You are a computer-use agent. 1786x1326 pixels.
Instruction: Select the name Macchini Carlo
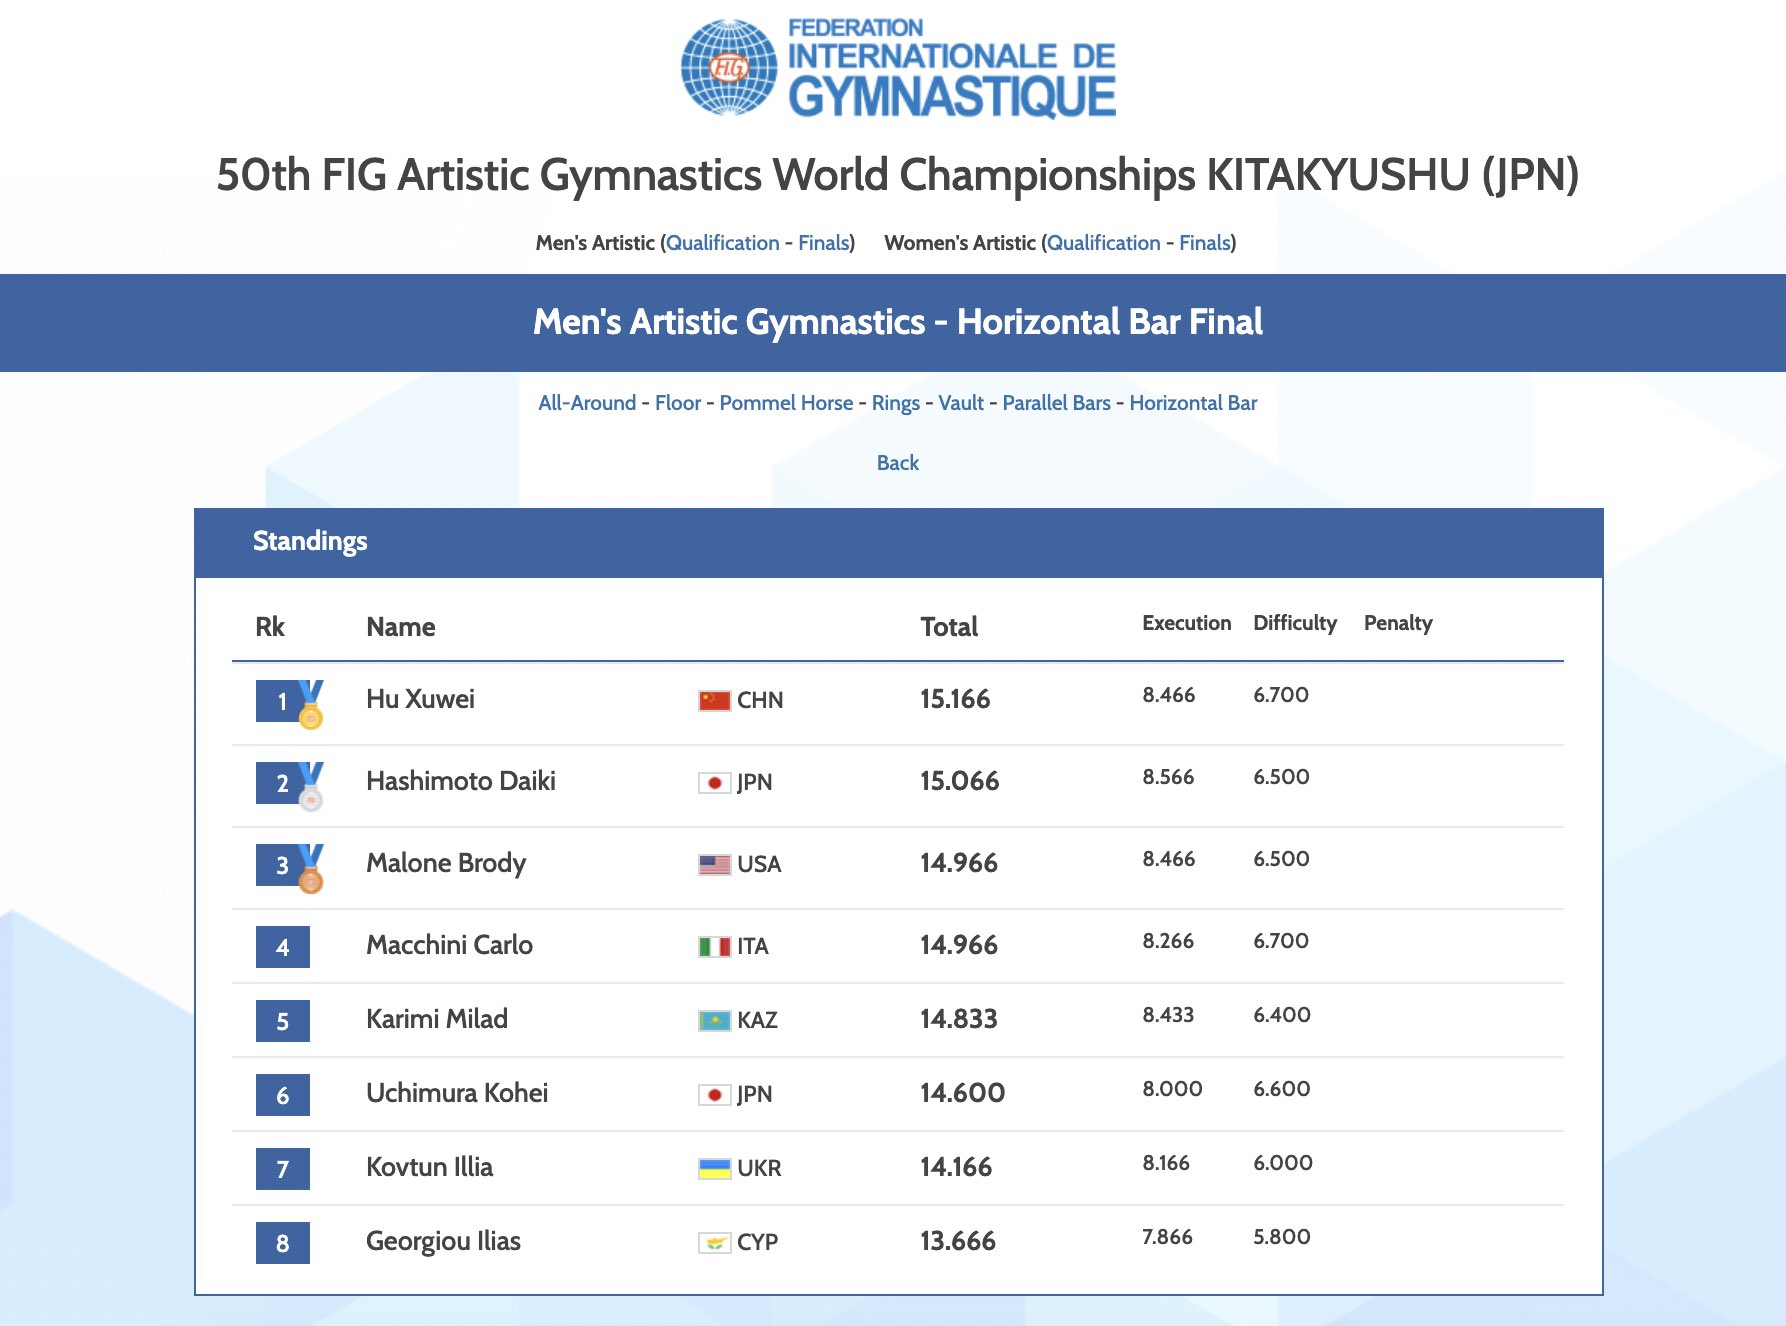(x=450, y=945)
